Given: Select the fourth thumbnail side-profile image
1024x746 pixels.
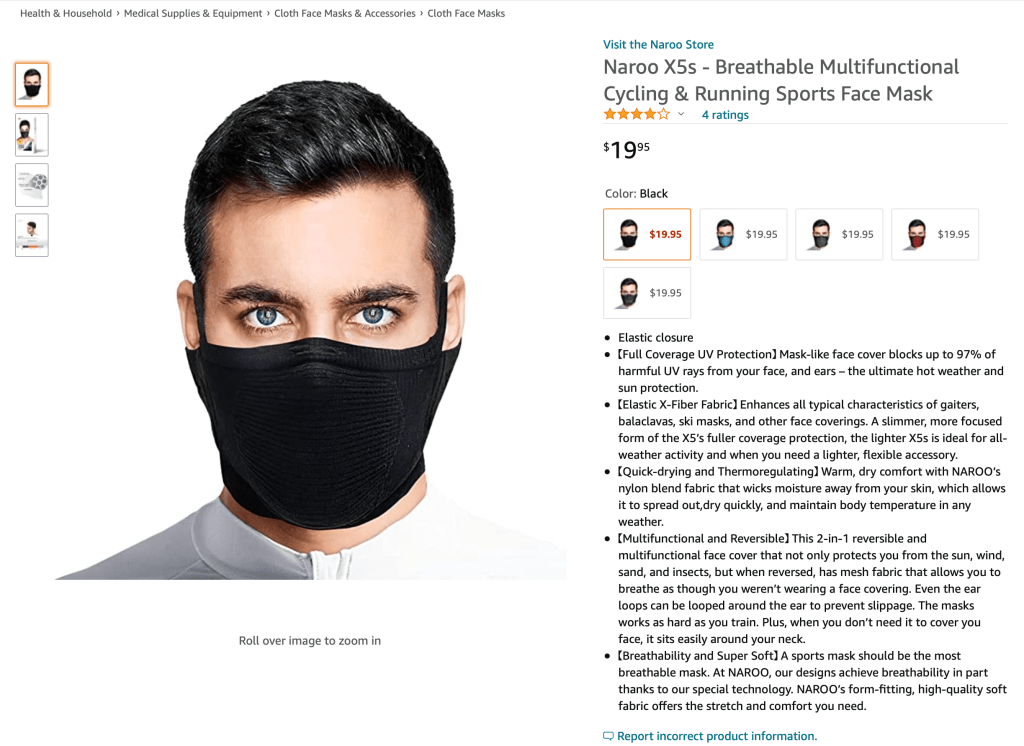Looking at the screenshot, I should 32,235.
